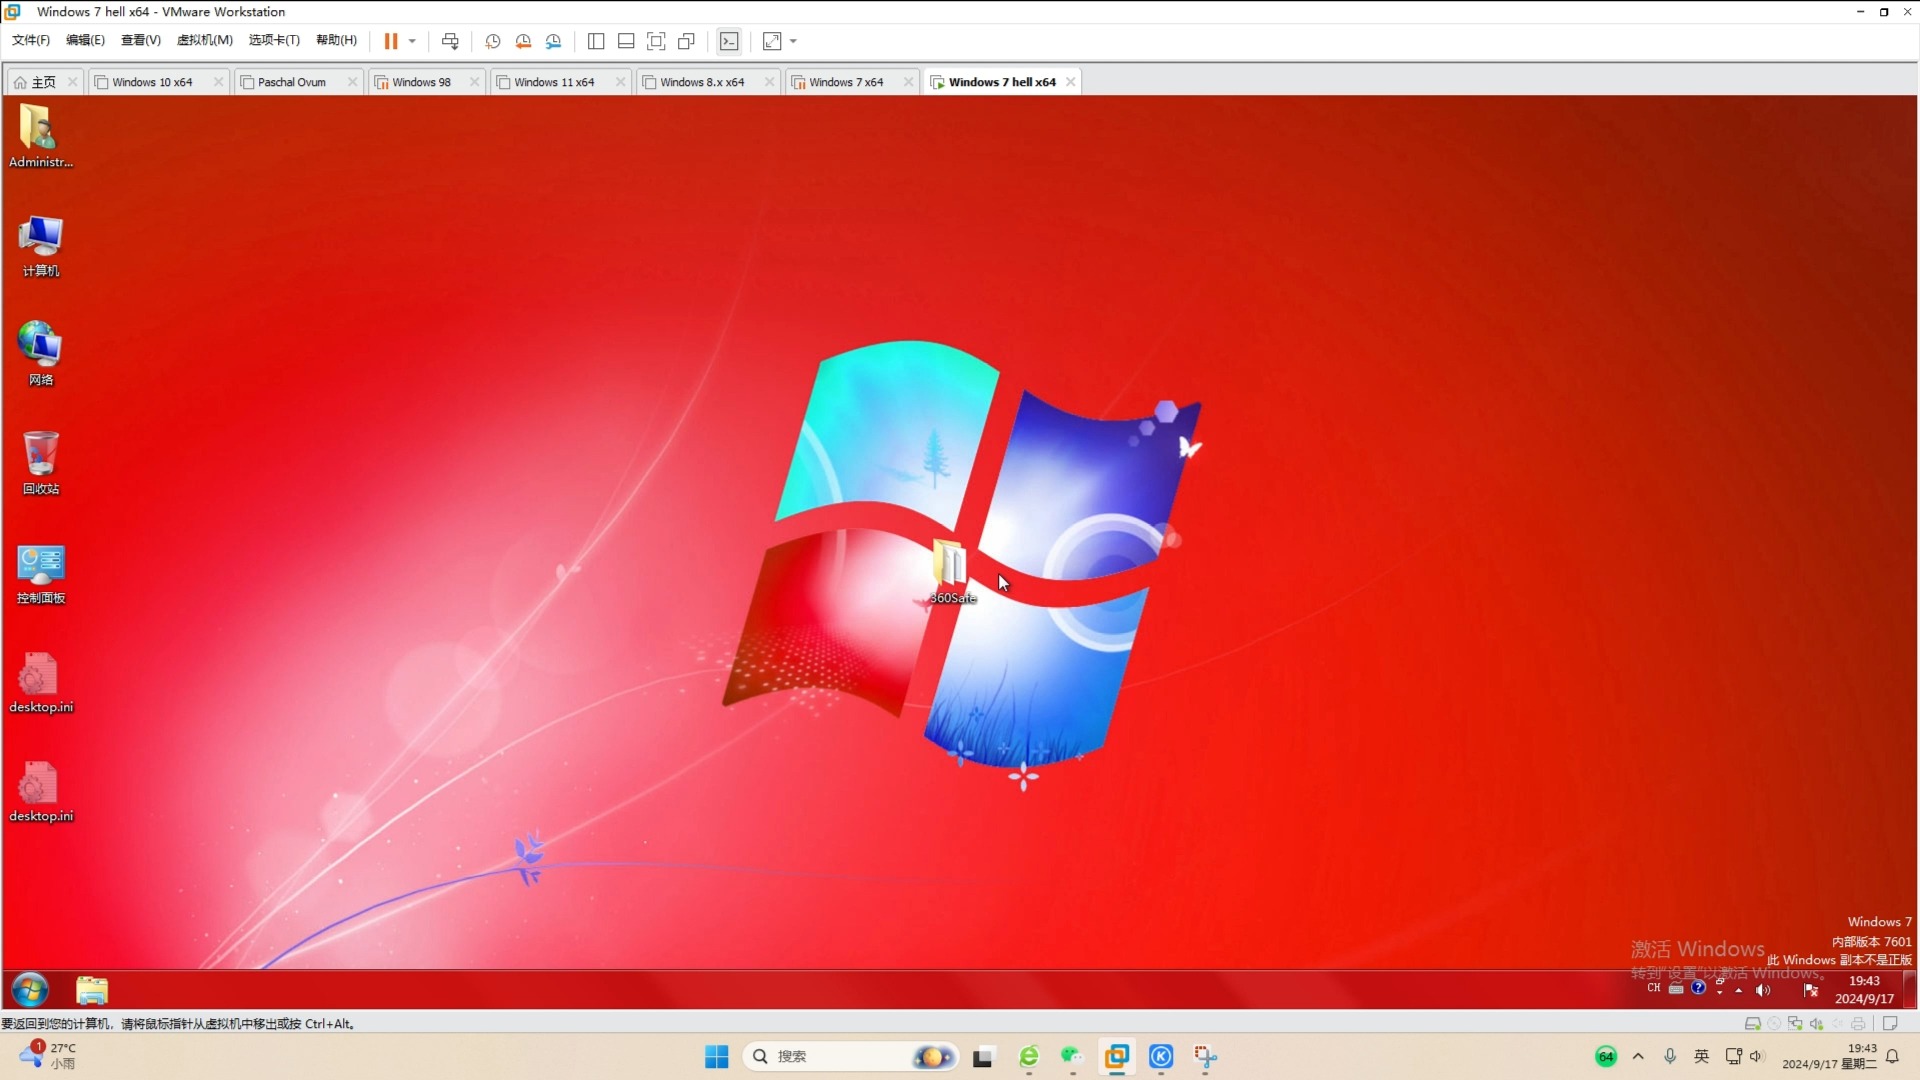
Task: Click the guest keyboard input icon
Action: pyautogui.click(x=1676, y=988)
